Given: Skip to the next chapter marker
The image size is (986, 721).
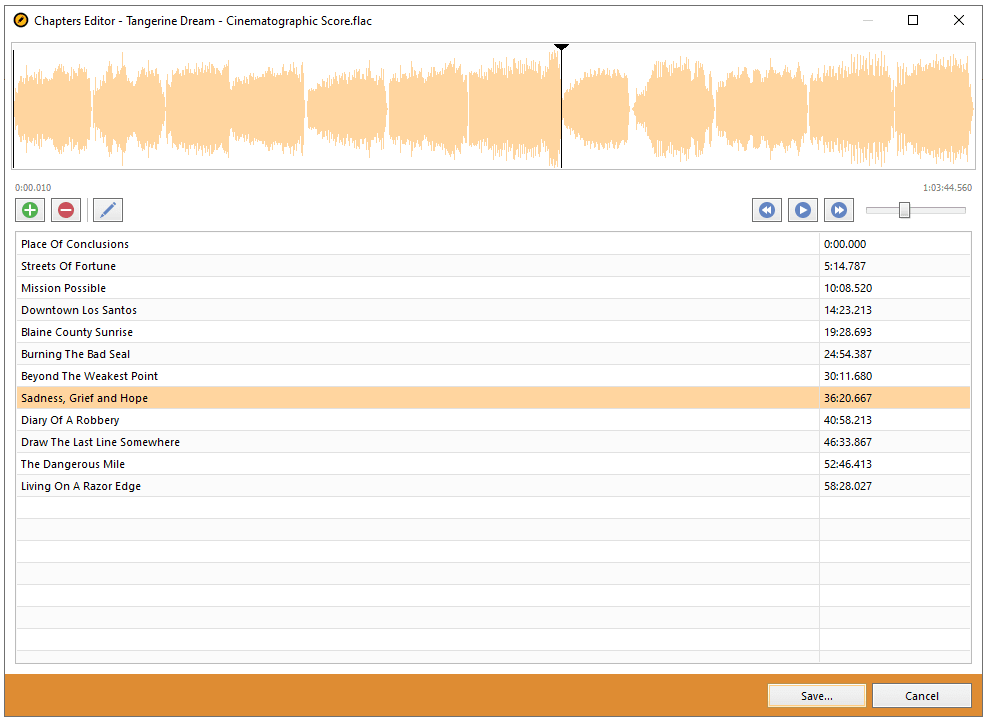Looking at the screenshot, I should (x=838, y=210).
